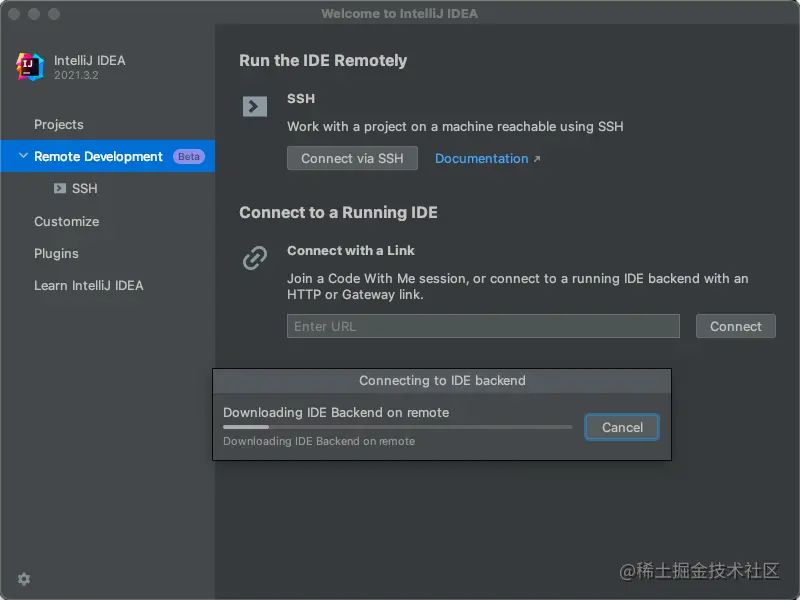Open the Plugins section
This screenshot has height=600, width=800.
[x=56, y=254]
